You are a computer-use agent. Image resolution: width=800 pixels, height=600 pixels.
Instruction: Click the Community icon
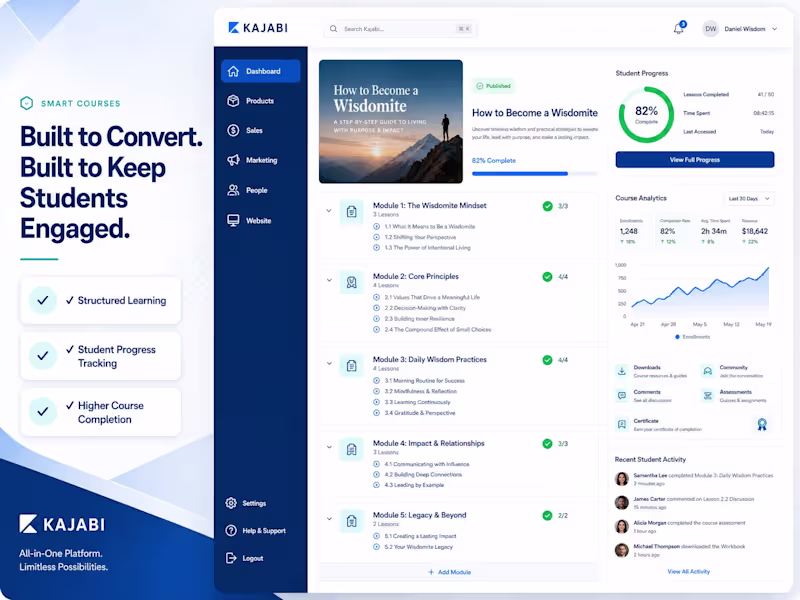click(708, 371)
